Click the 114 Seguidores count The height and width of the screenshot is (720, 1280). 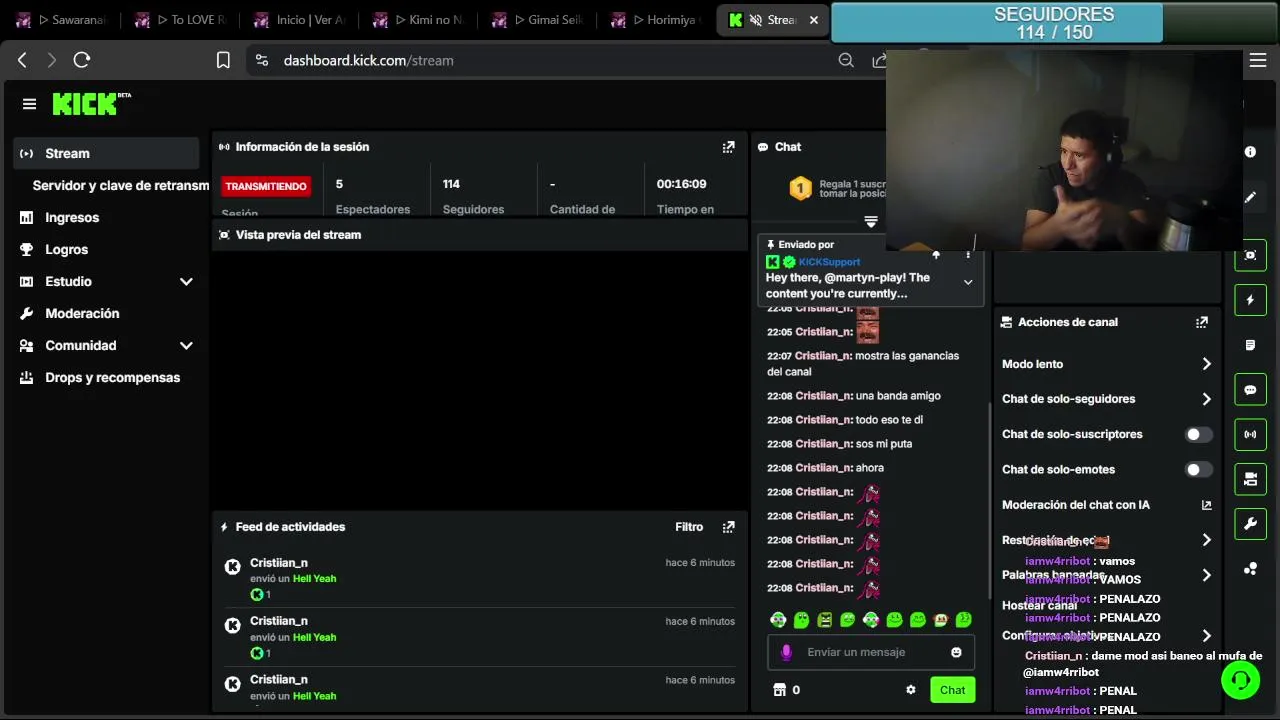451,184
